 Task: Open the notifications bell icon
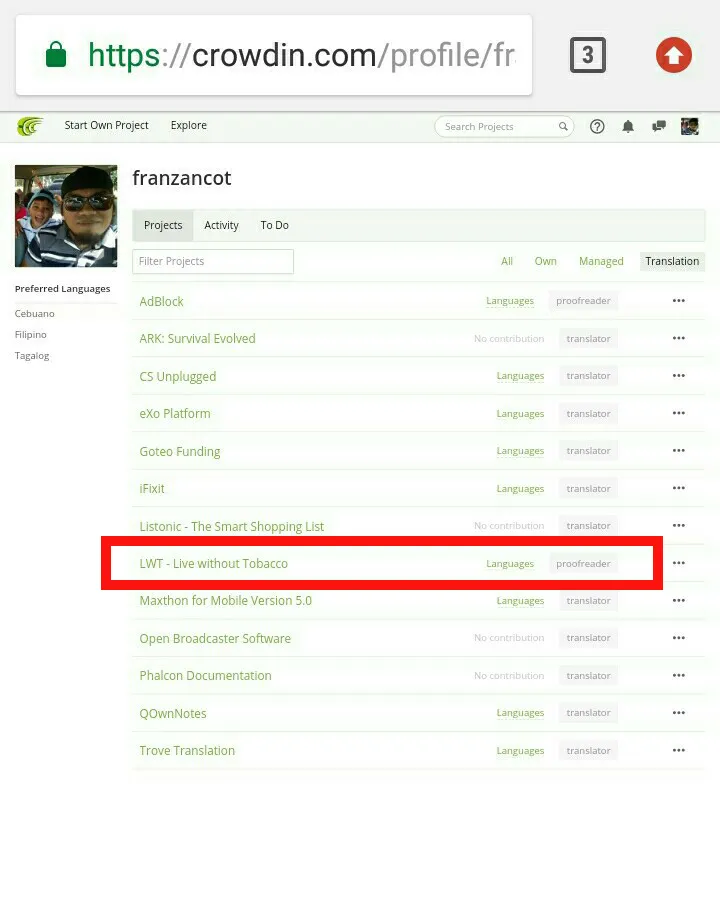click(628, 126)
